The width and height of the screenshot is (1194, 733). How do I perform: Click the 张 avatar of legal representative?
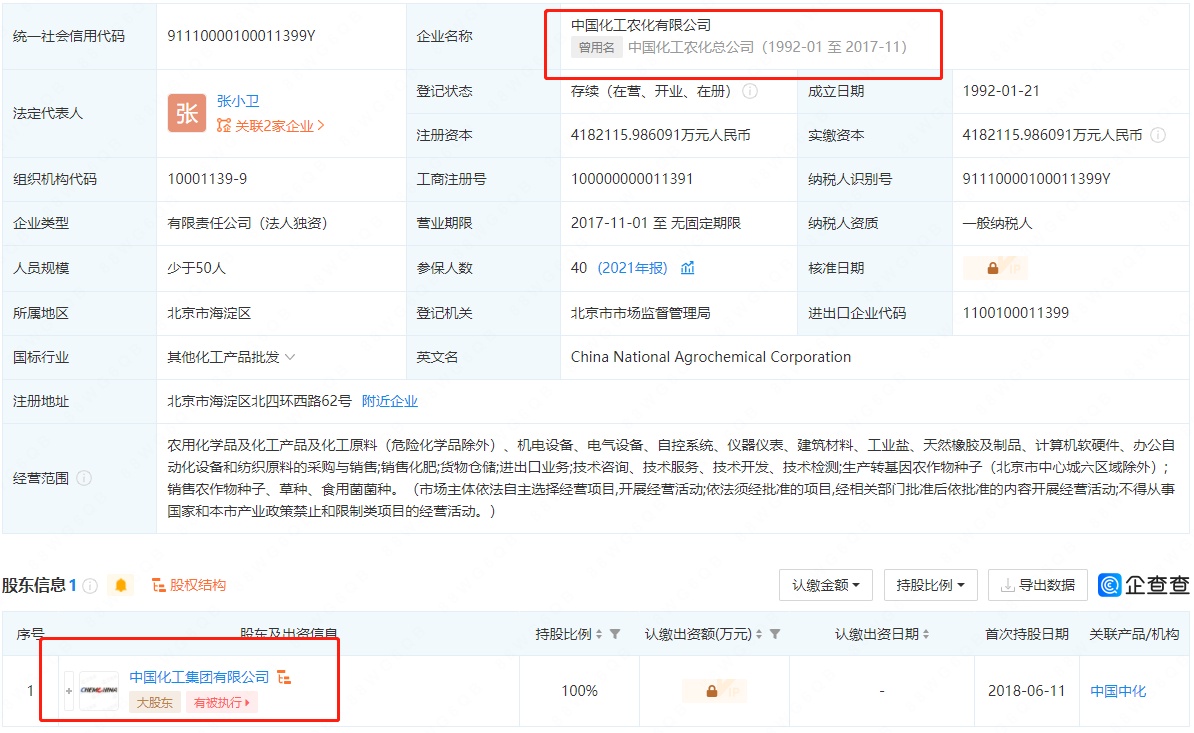click(x=187, y=113)
